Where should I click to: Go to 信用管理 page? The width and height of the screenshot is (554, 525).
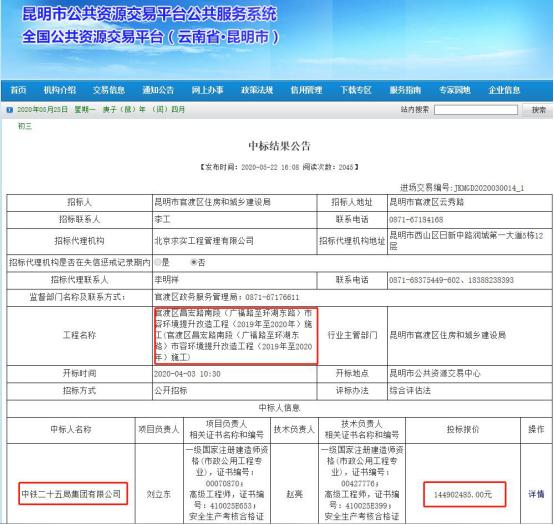[306, 90]
